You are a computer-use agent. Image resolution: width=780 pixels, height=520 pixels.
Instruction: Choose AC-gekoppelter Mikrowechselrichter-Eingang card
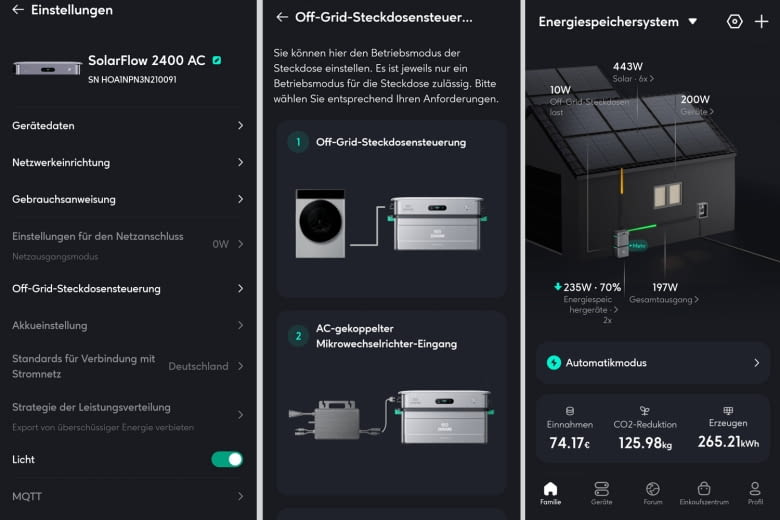[391, 402]
